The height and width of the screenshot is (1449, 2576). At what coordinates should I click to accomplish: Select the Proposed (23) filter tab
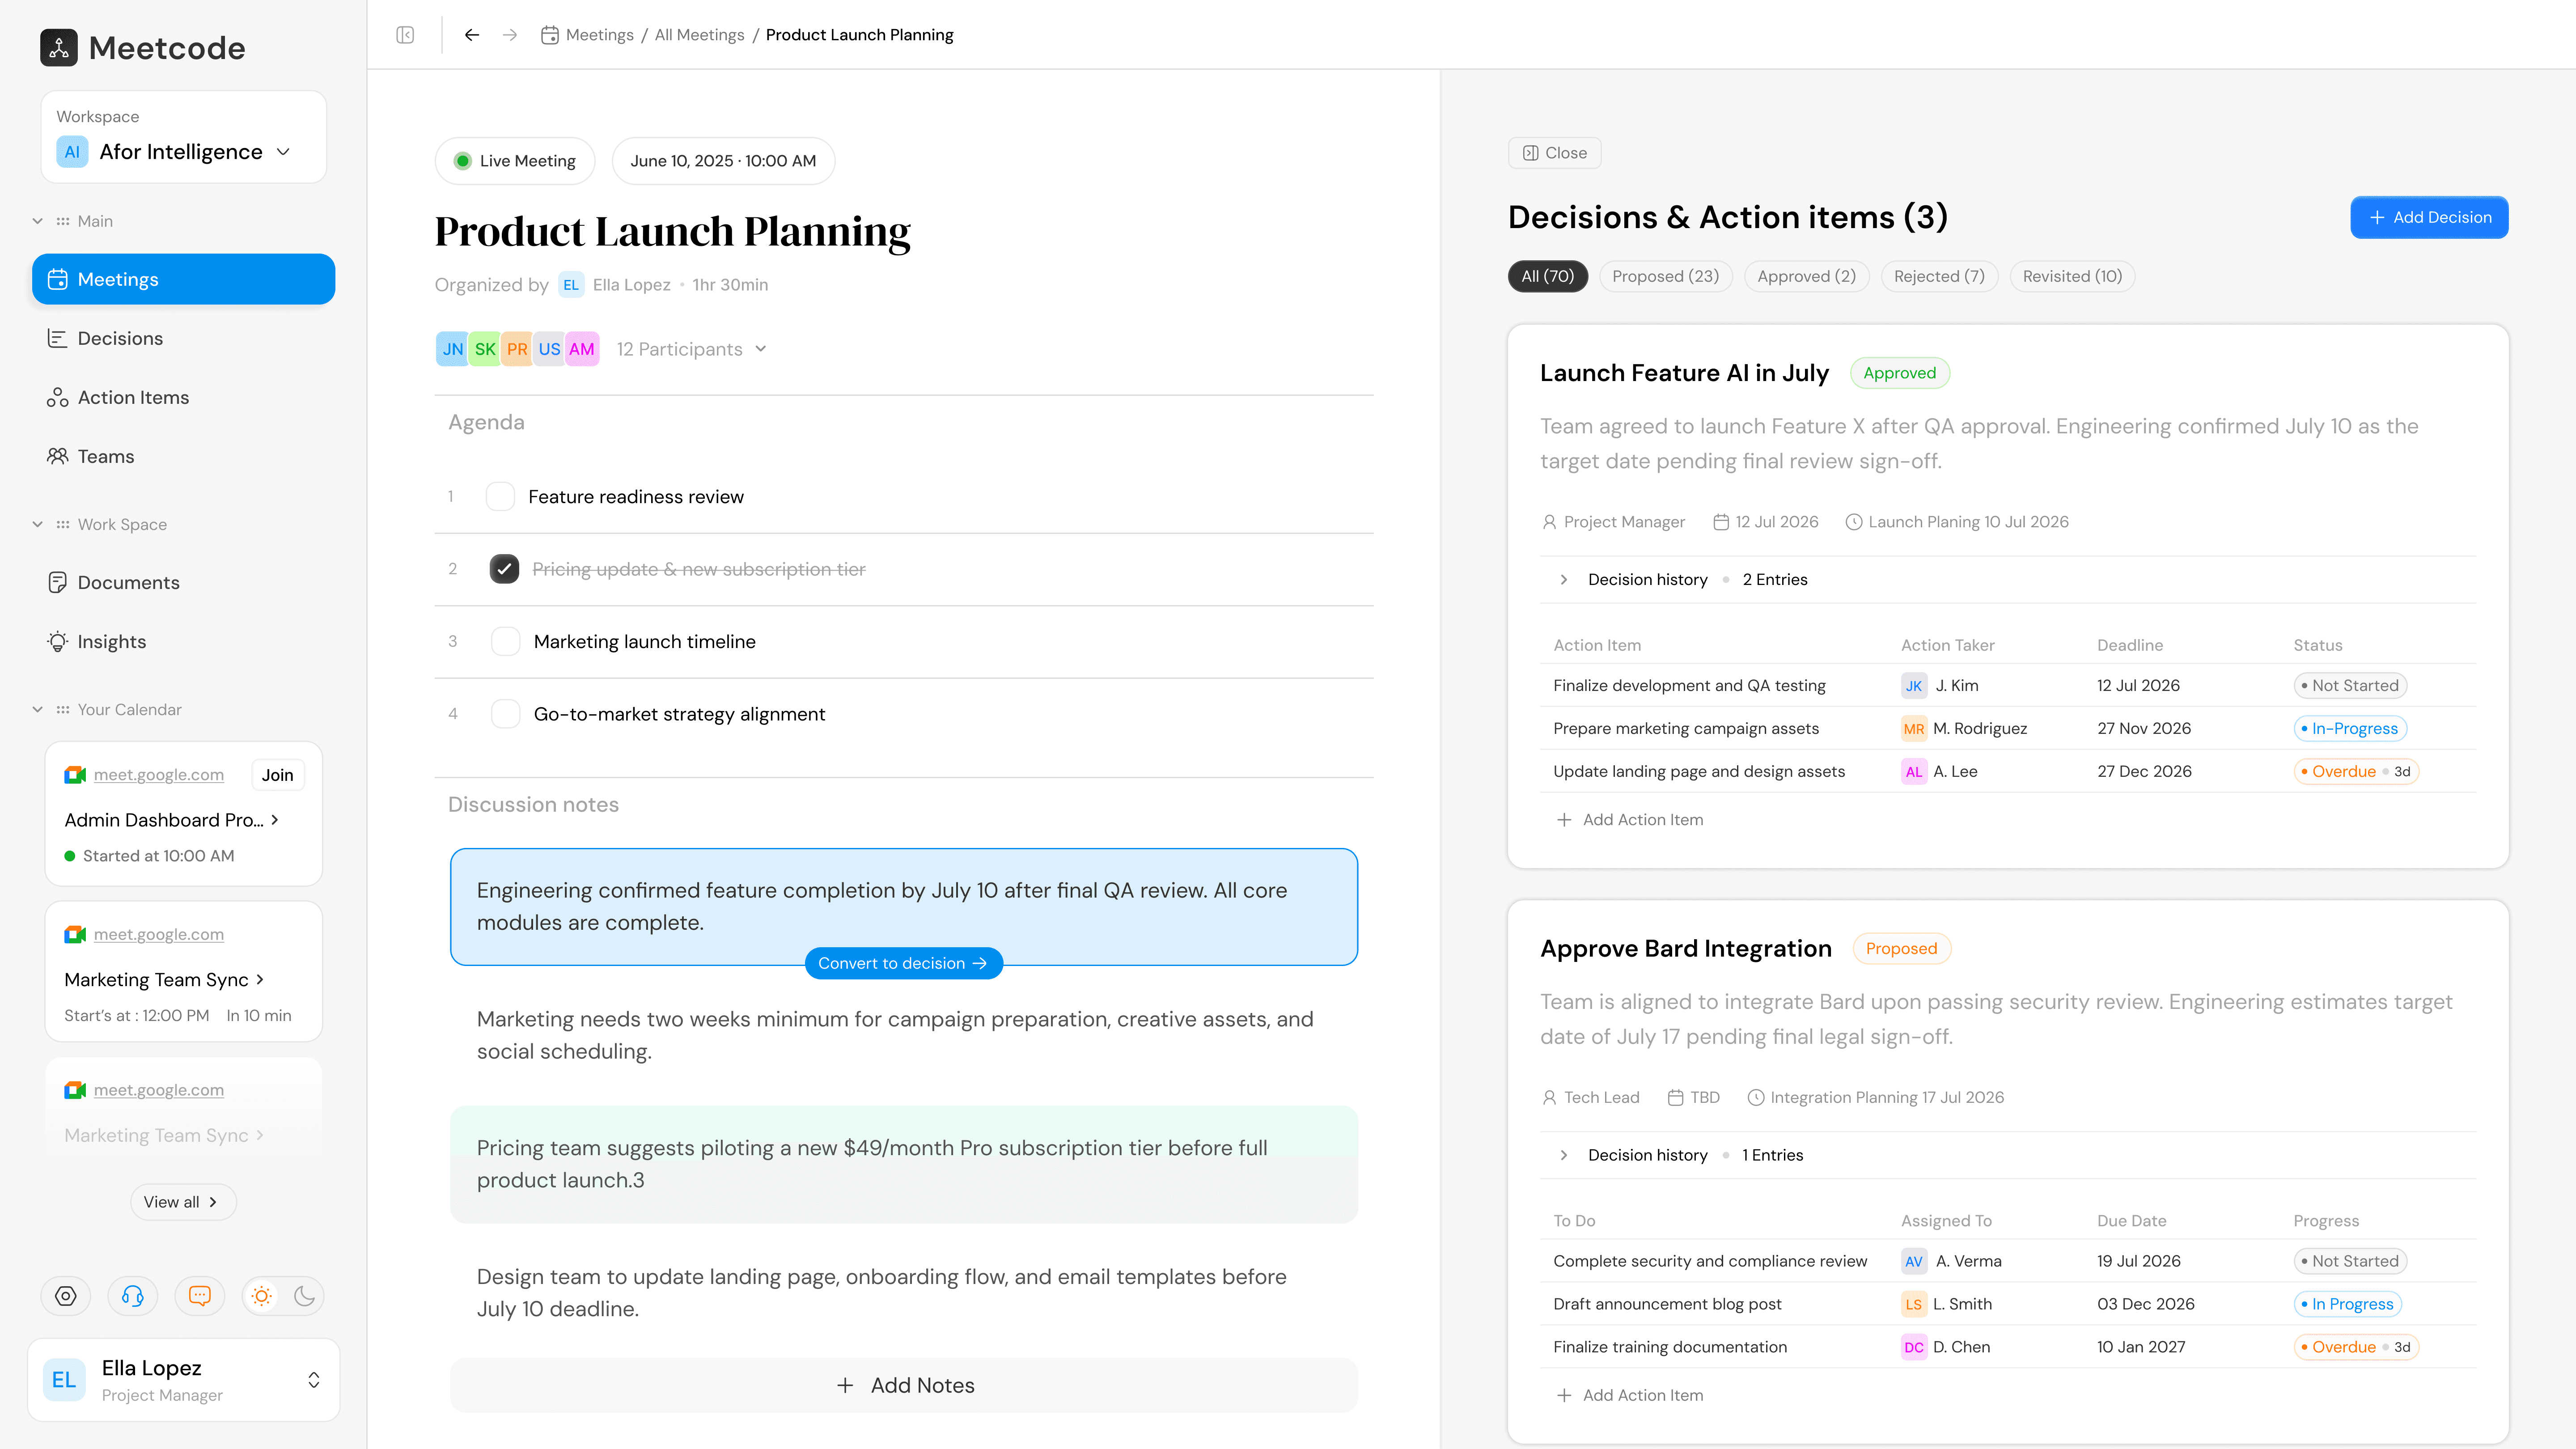coord(1665,276)
